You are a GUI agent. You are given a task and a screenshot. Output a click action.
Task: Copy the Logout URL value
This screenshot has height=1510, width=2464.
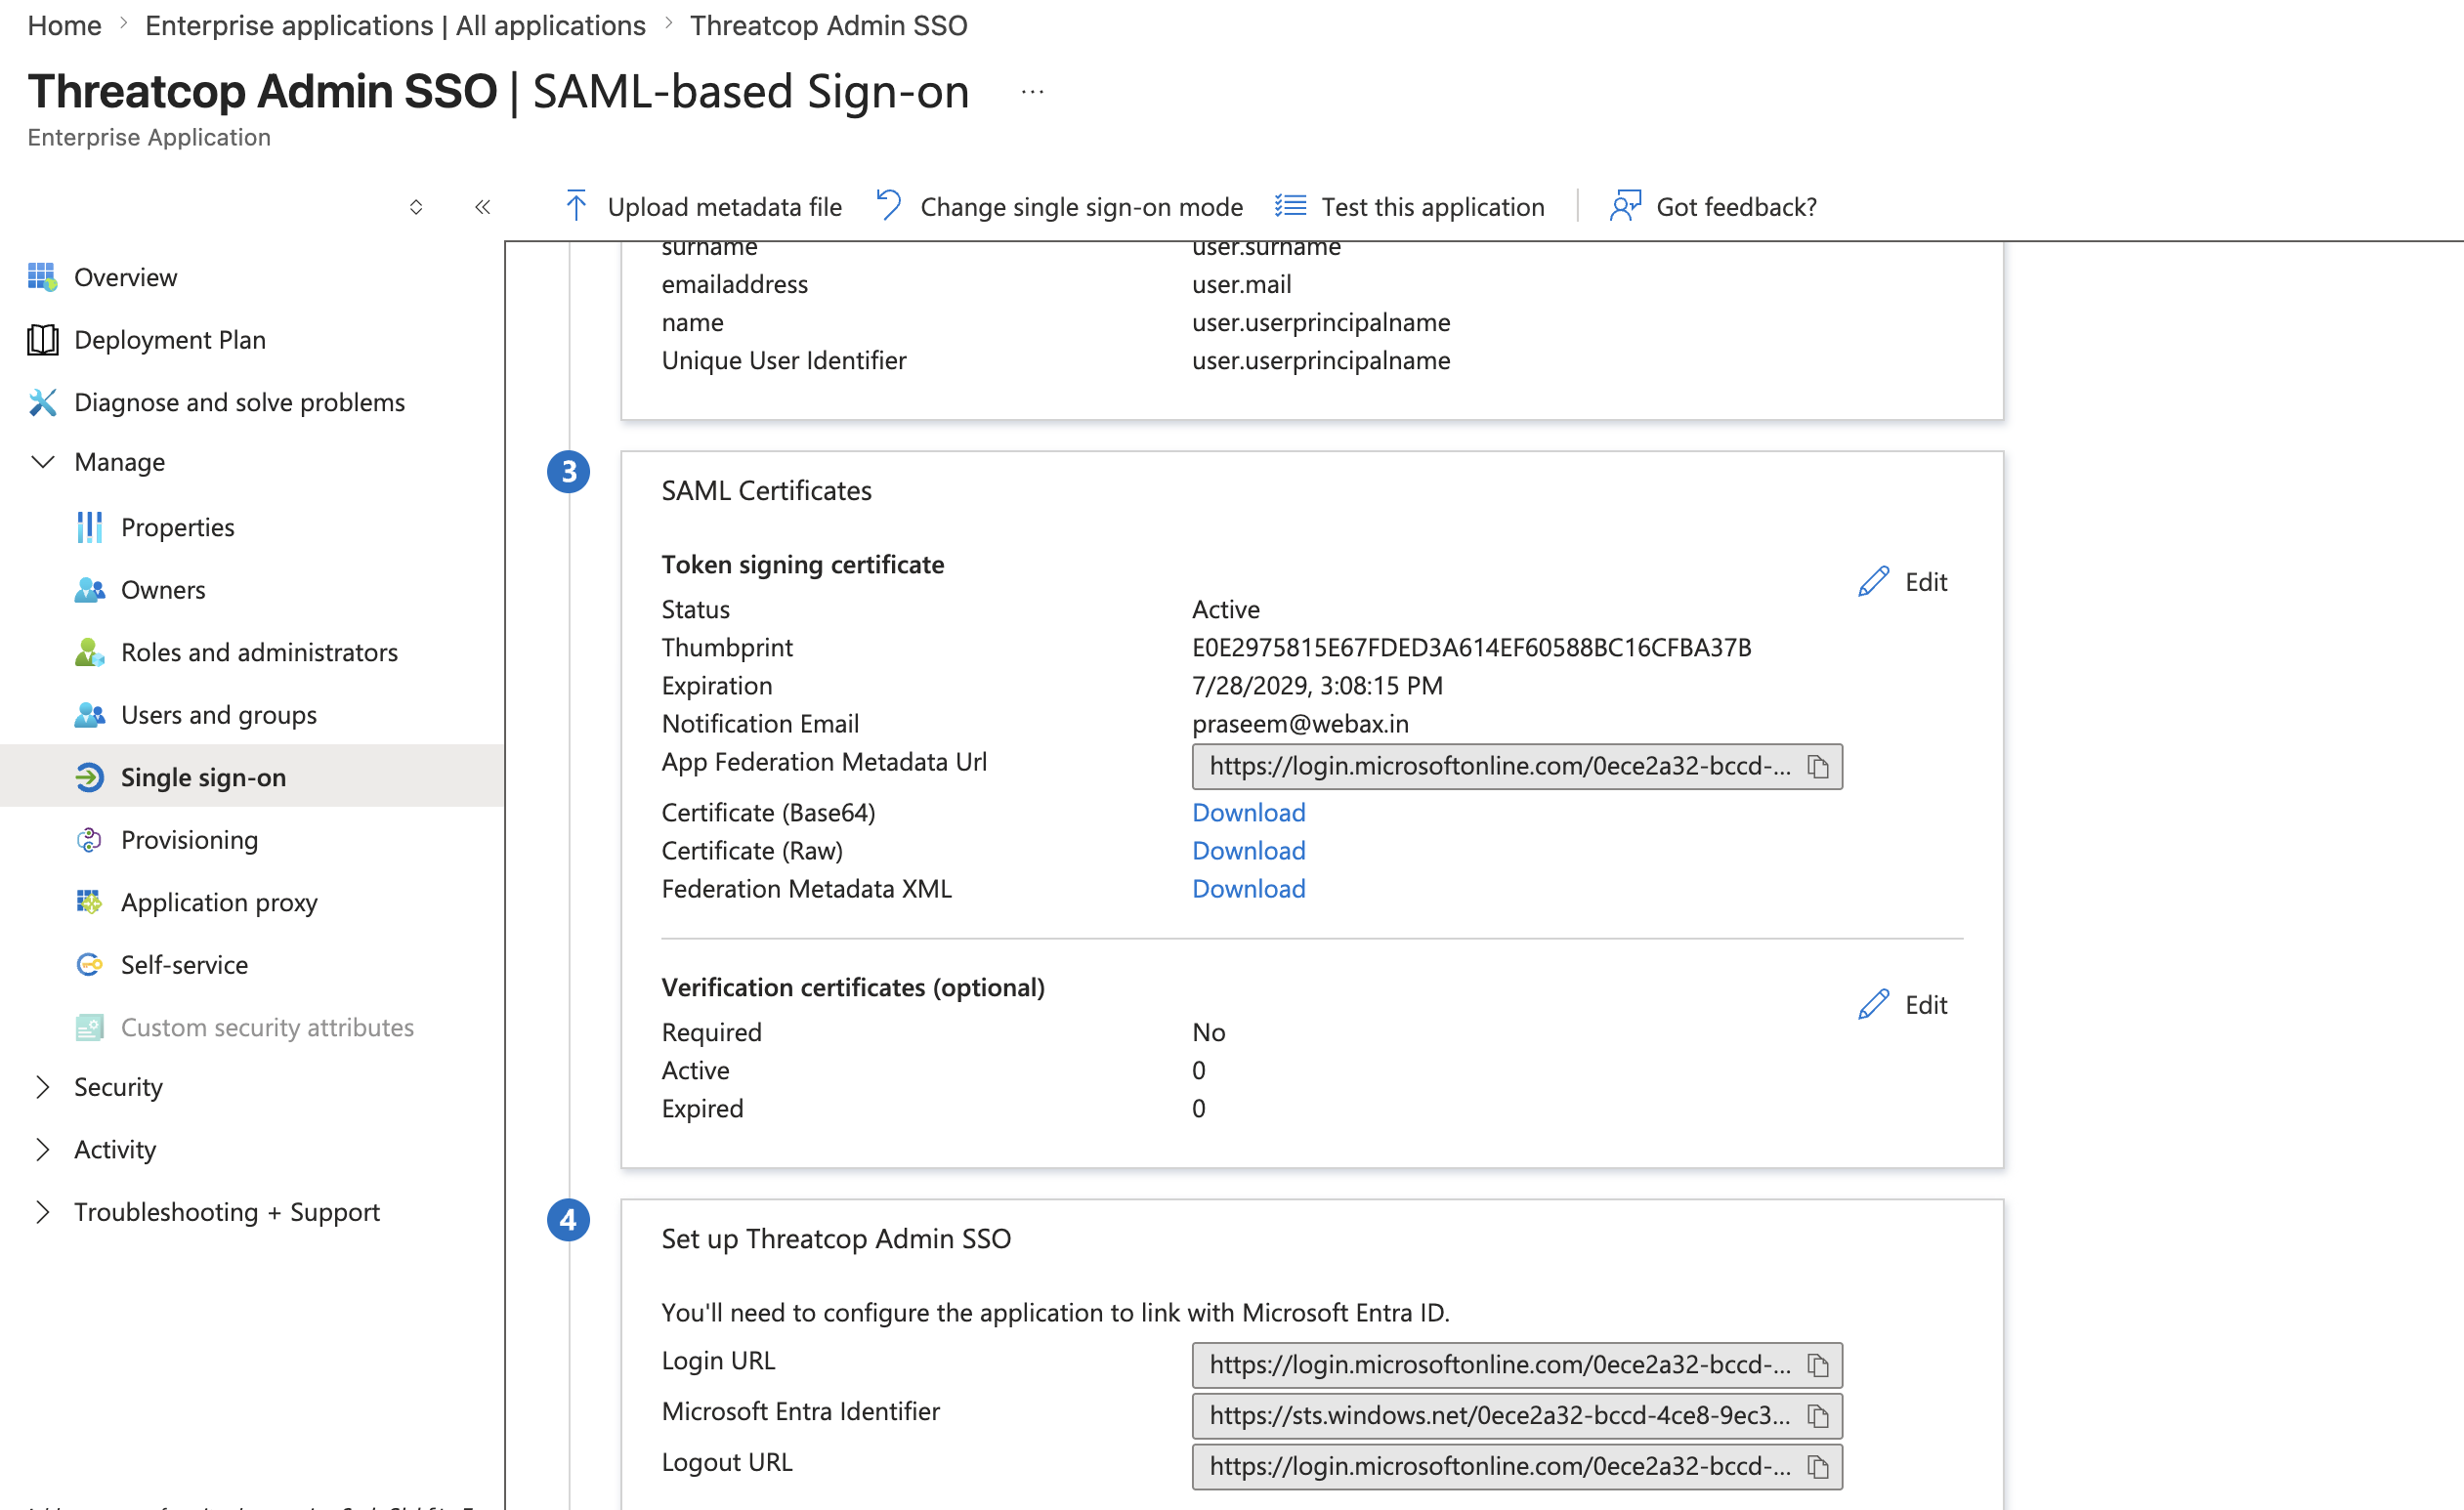click(x=1818, y=1467)
